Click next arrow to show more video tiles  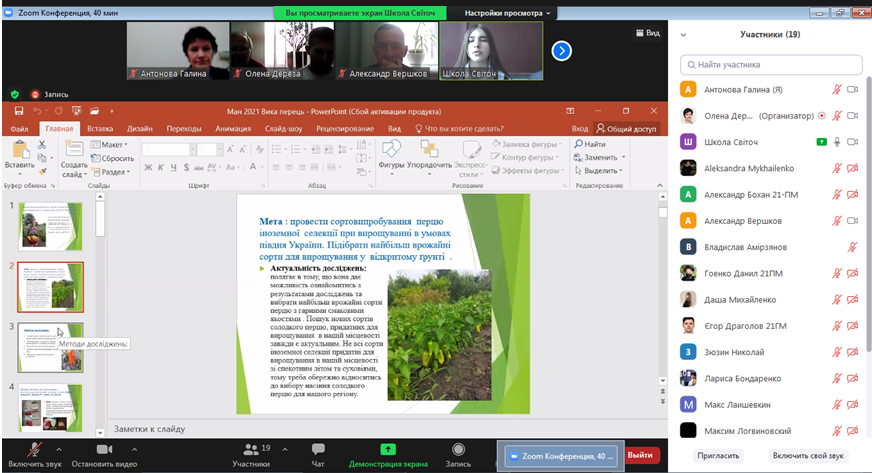point(562,50)
